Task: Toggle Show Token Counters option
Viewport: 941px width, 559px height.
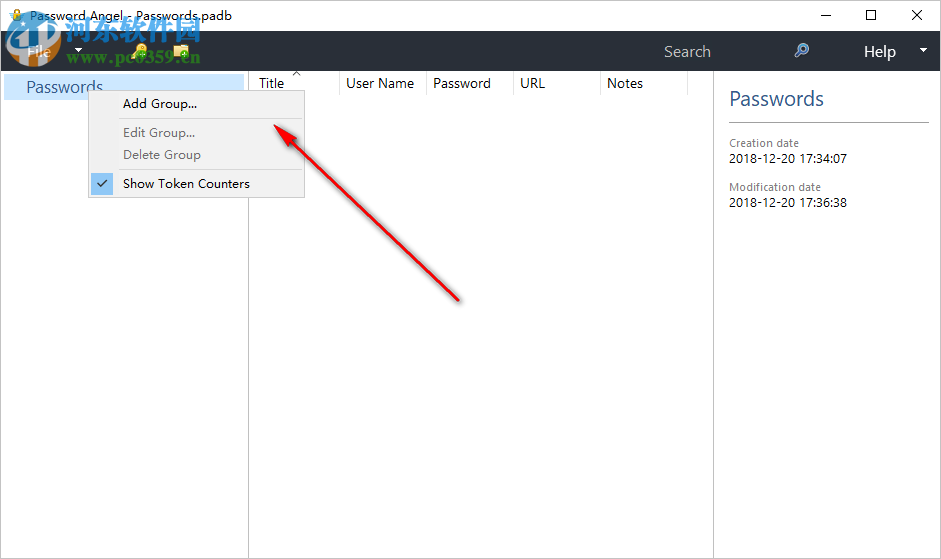Action: tap(197, 184)
